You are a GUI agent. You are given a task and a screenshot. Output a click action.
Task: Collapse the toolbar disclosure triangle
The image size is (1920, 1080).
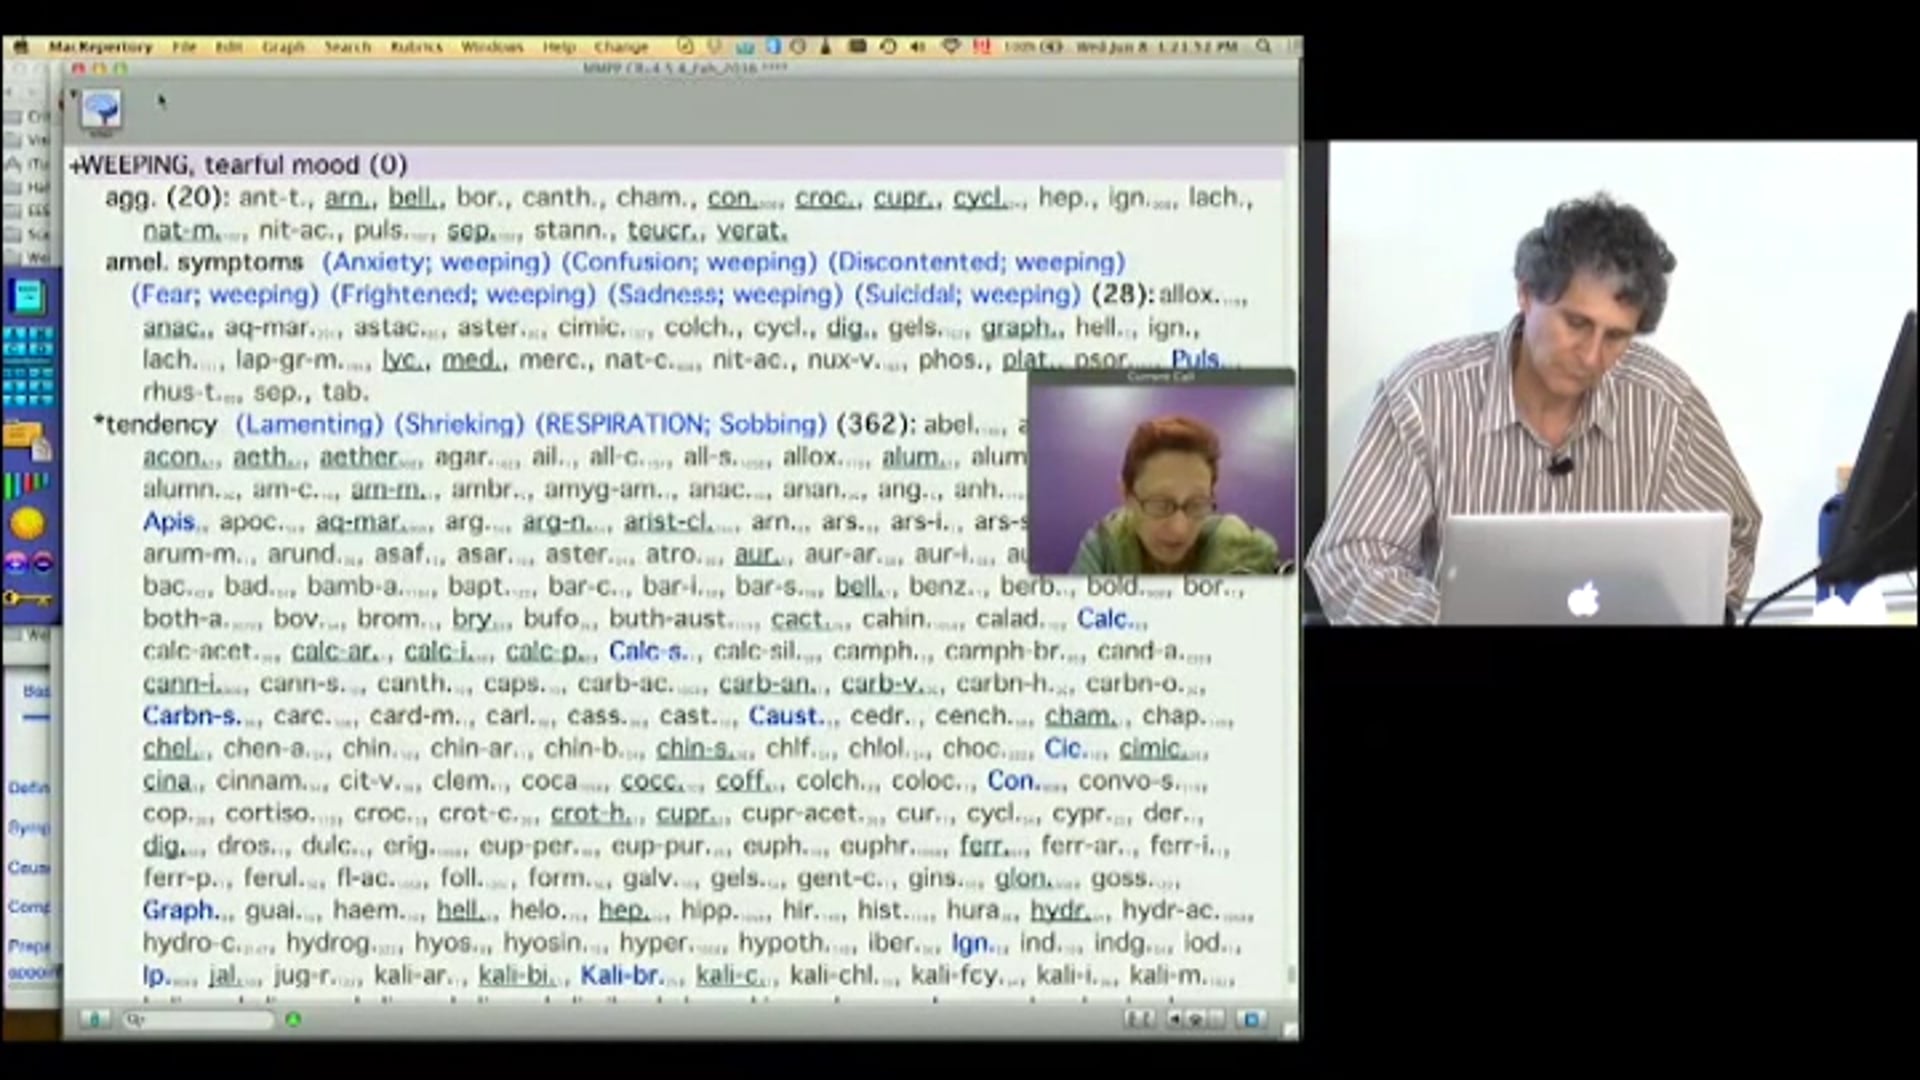point(73,94)
